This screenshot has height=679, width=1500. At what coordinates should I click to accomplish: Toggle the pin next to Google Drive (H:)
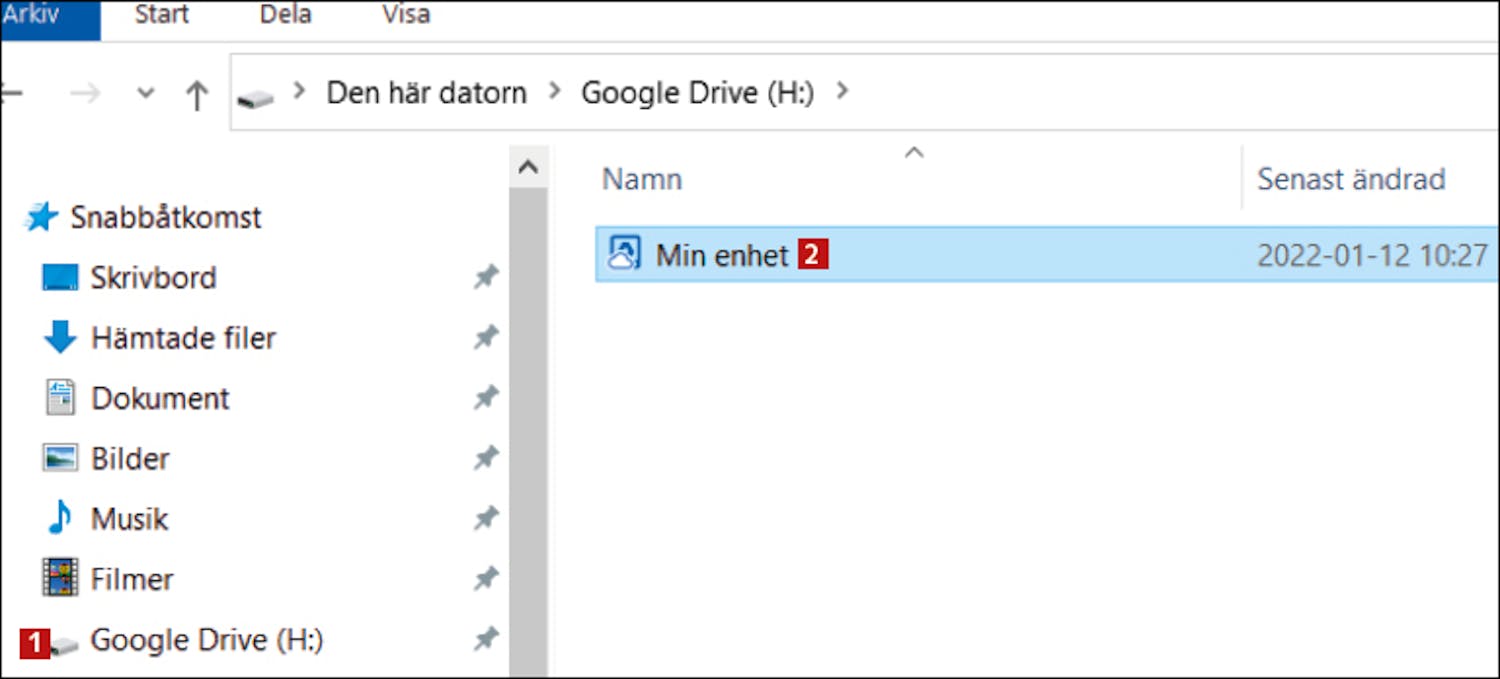486,639
